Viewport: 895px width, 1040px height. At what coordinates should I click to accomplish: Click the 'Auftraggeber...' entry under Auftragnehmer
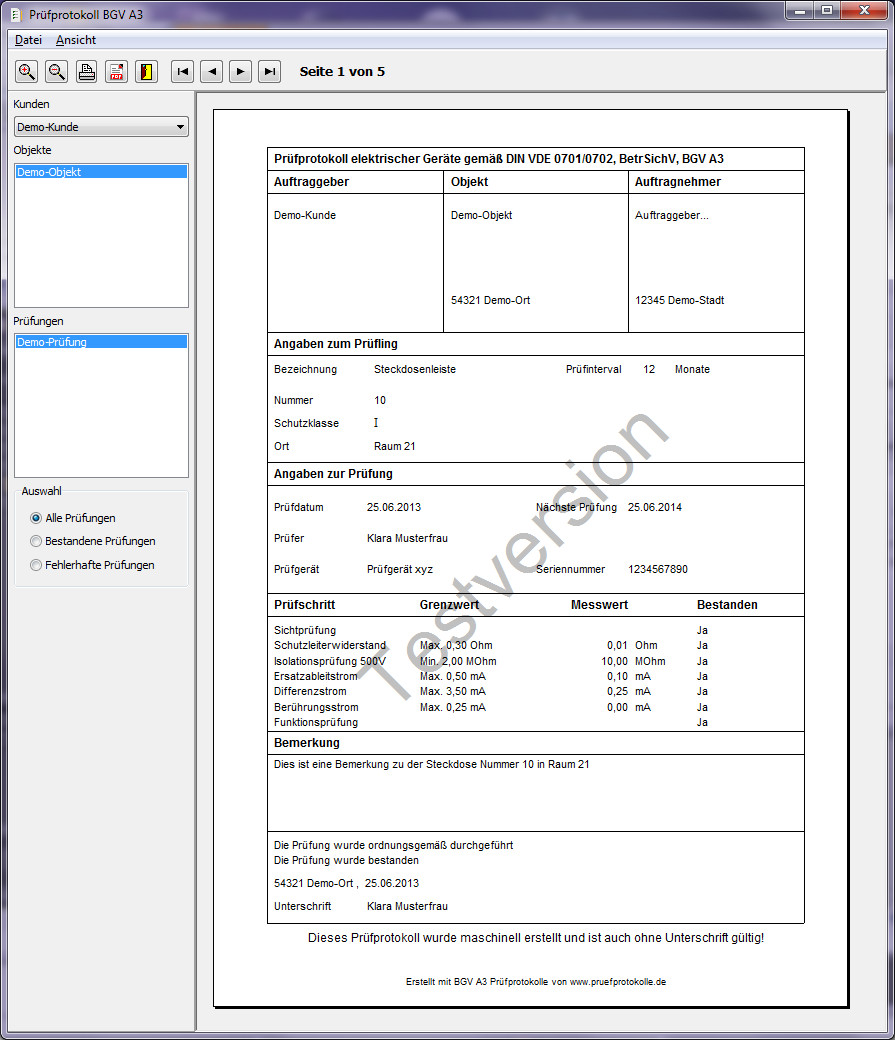click(x=671, y=216)
